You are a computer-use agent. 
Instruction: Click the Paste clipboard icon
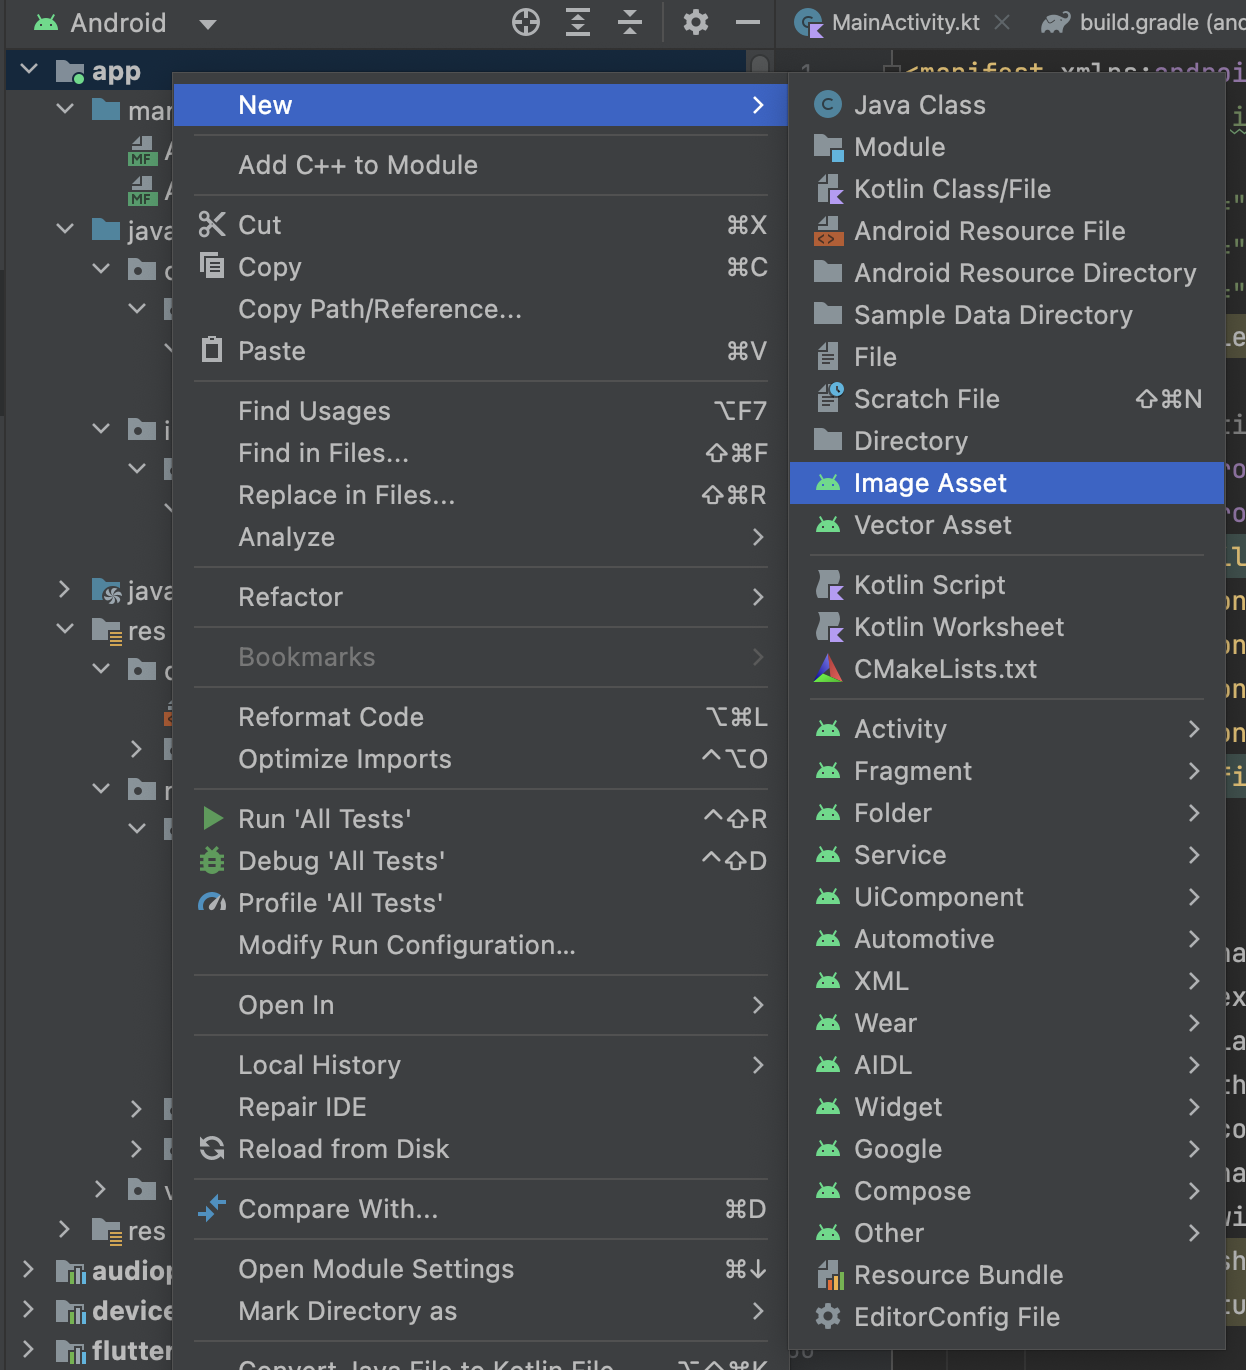click(x=212, y=350)
